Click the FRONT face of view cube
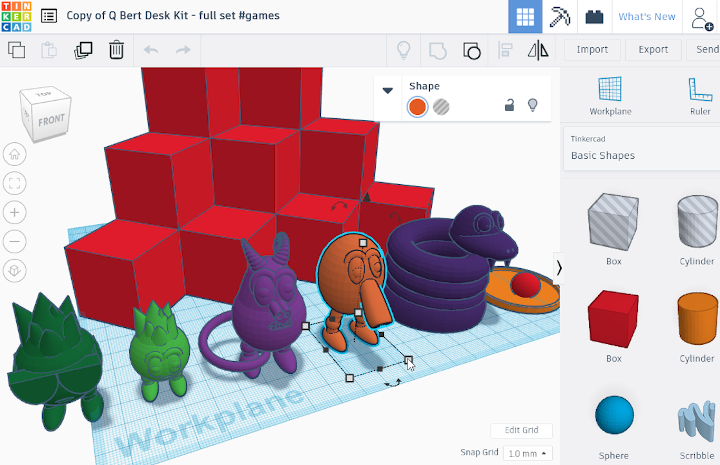Image resolution: width=720 pixels, height=465 pixels. [x=51, y=120]
